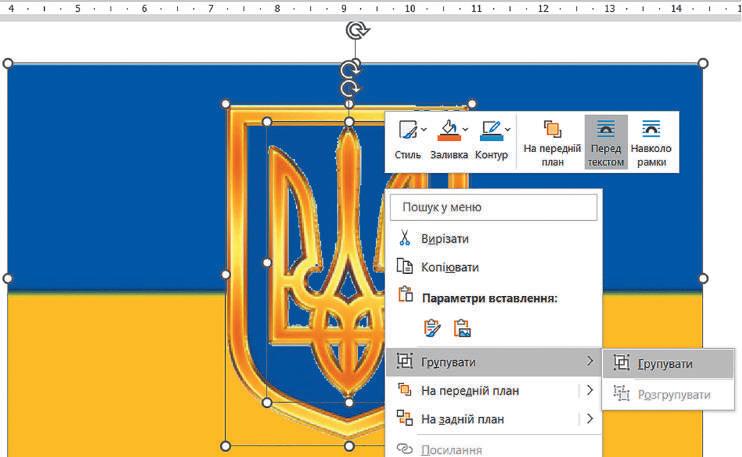Viewport: 742px width, 457px height.
Task: Click the group icon in the submenu
Action: 621,362
